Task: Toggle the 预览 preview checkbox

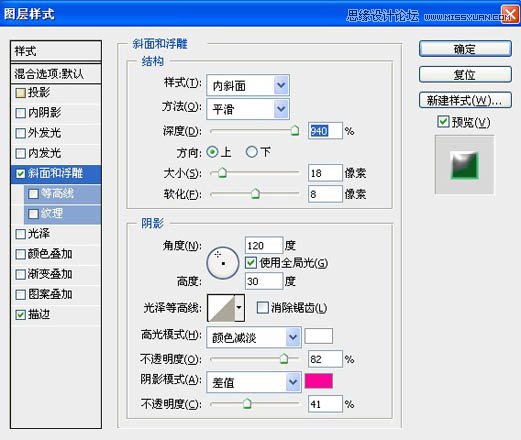Action: pyautogui.click(x=443, y=122)
